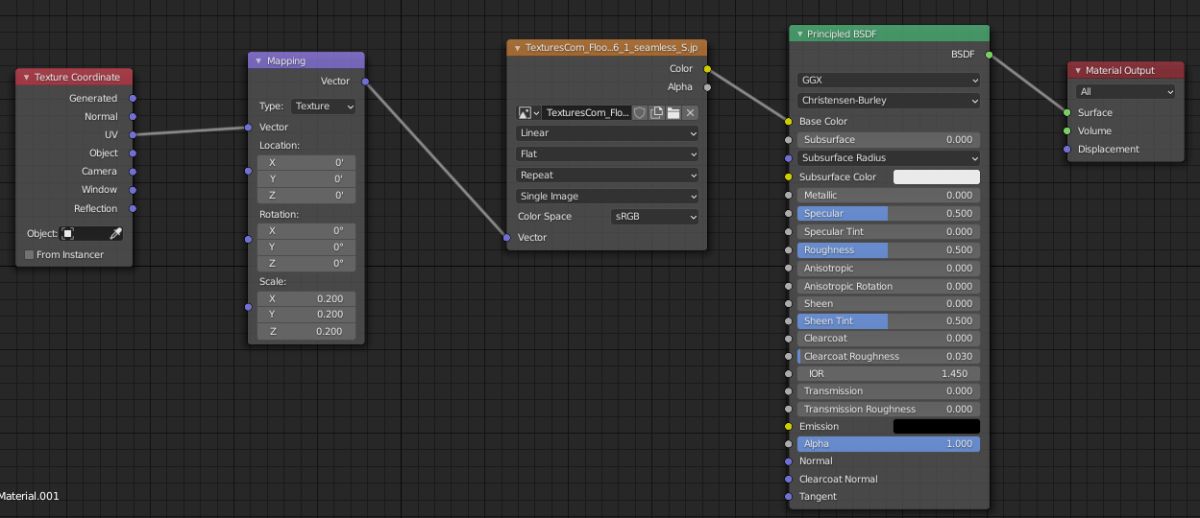Click the Generated output socket
1200x518 pixels.
coord(133,98)
